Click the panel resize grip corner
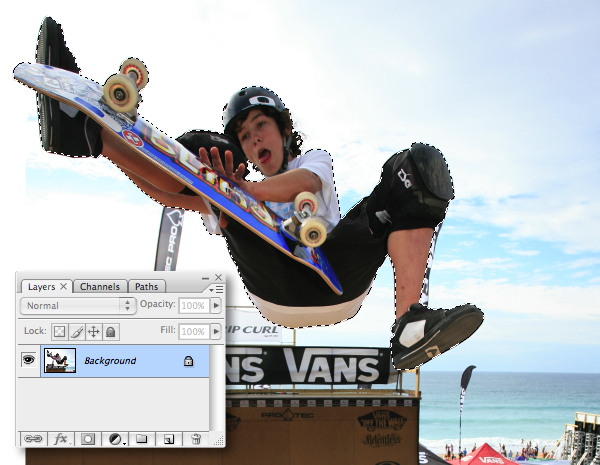This screenshot has width=600, height=465. (x=218, y=441)
